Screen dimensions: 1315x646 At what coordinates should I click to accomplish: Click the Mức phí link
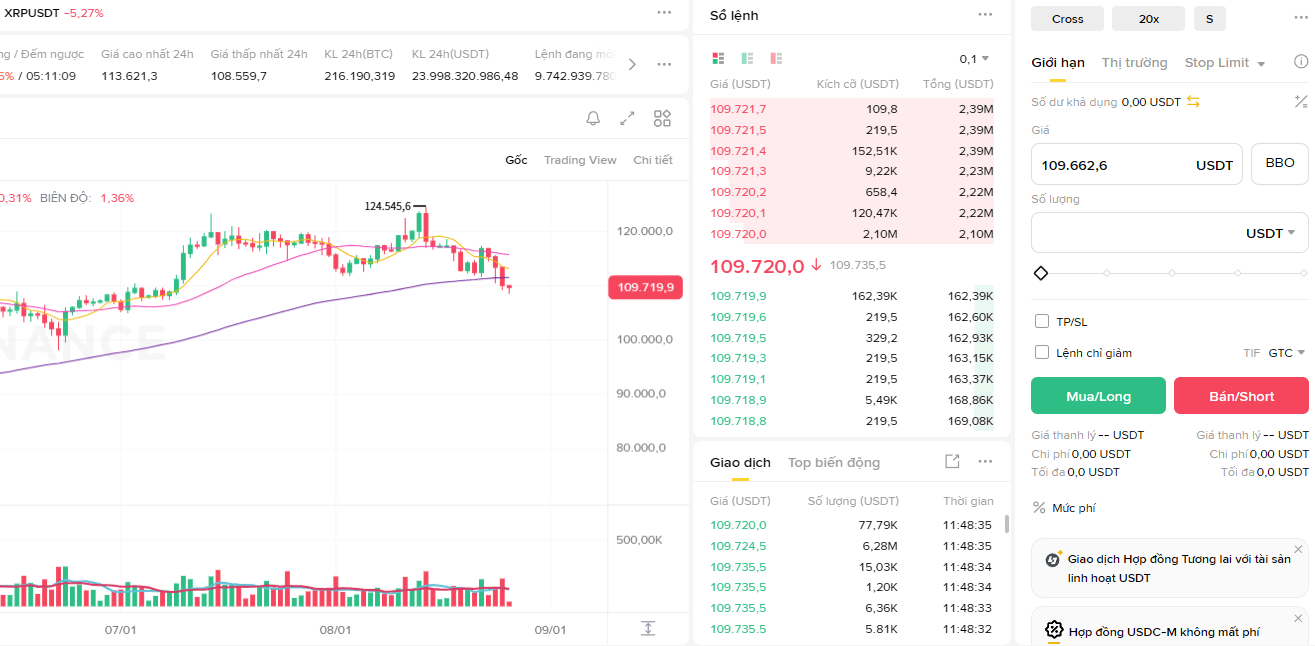tap(1074, 508)
